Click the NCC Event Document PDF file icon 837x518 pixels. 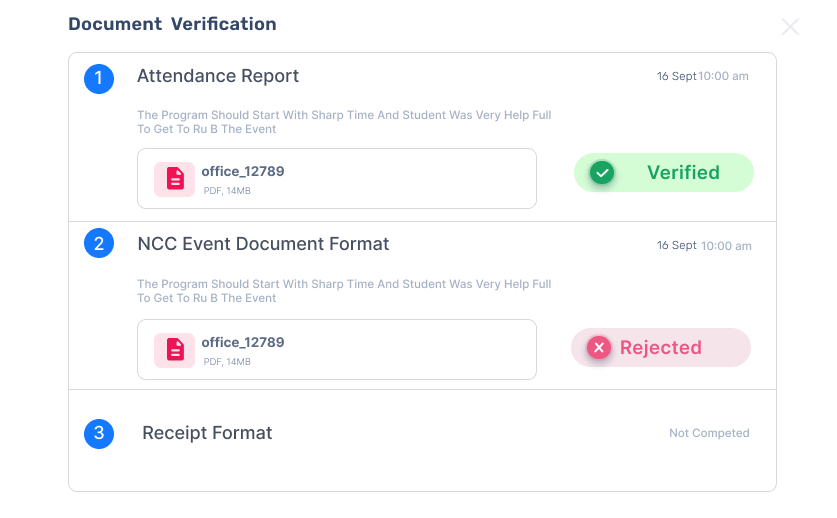pos(175,350)
